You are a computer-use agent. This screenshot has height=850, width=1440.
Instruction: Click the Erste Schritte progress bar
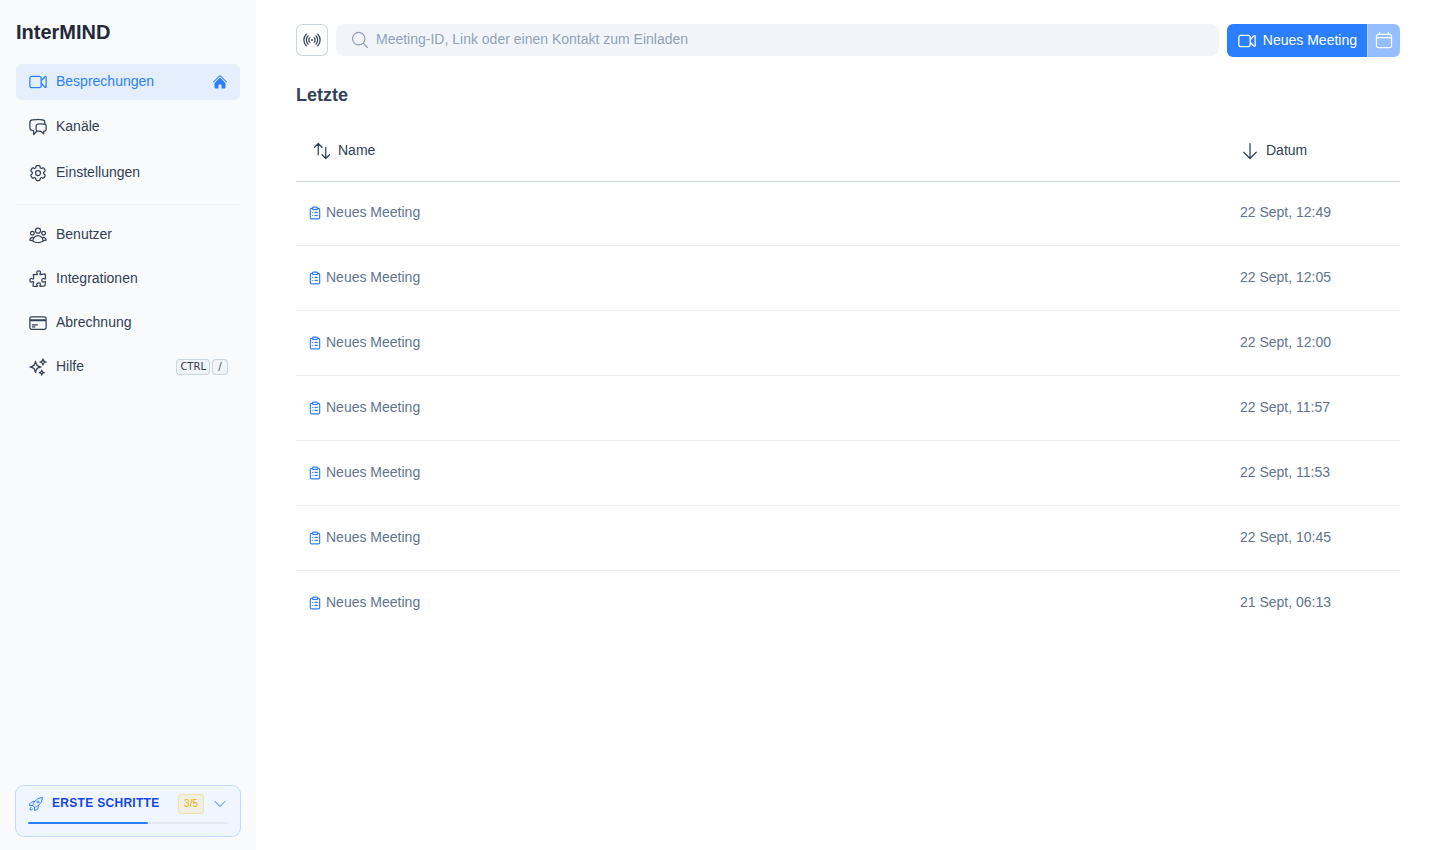pos(128,823)
